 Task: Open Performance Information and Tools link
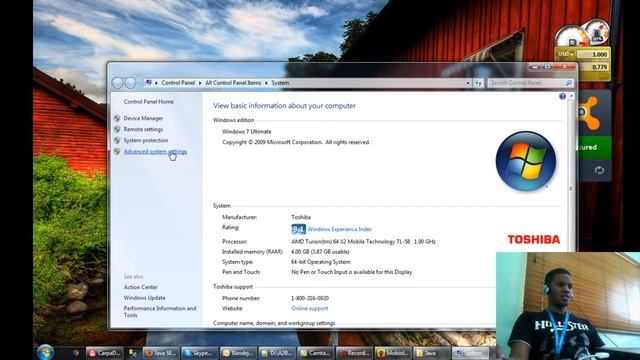pos(160,312)
